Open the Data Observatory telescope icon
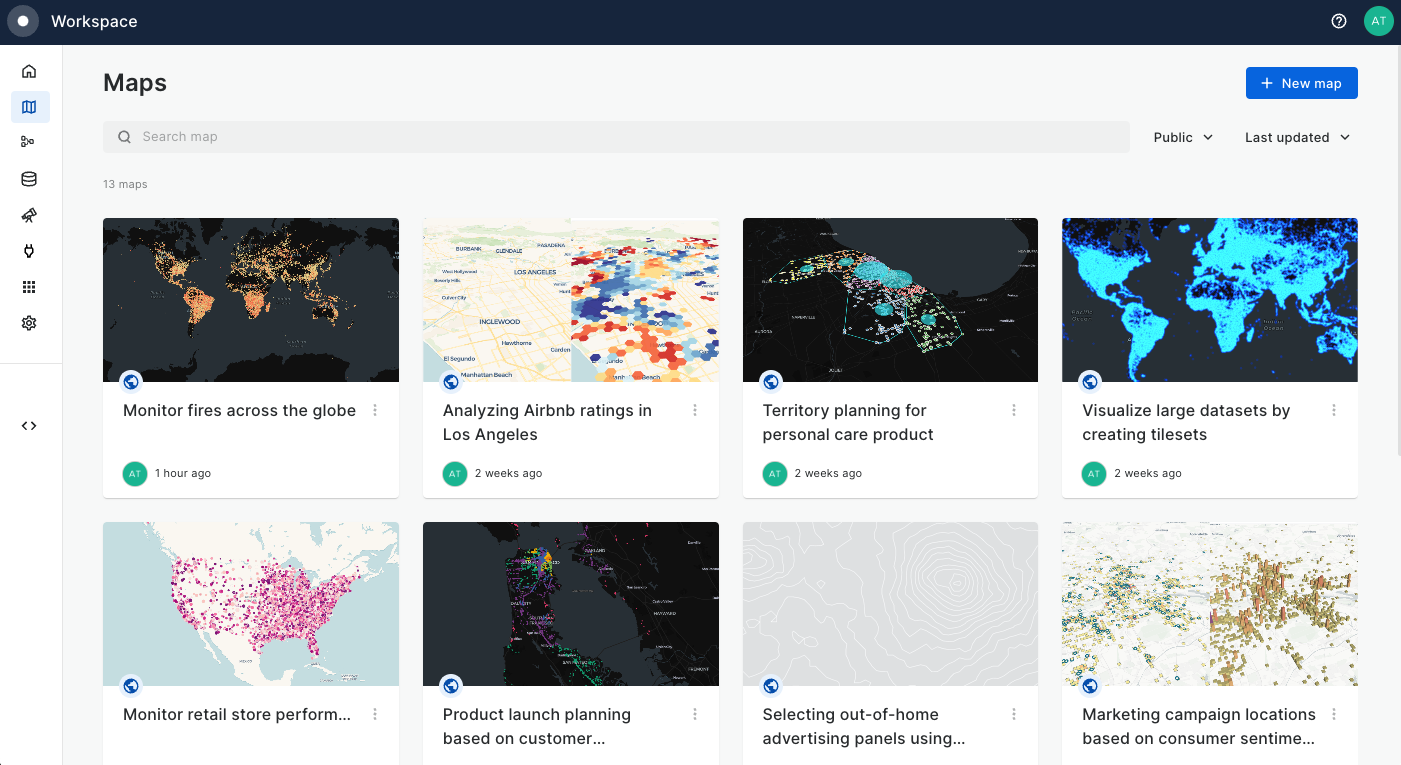 (x=29, y=215)
